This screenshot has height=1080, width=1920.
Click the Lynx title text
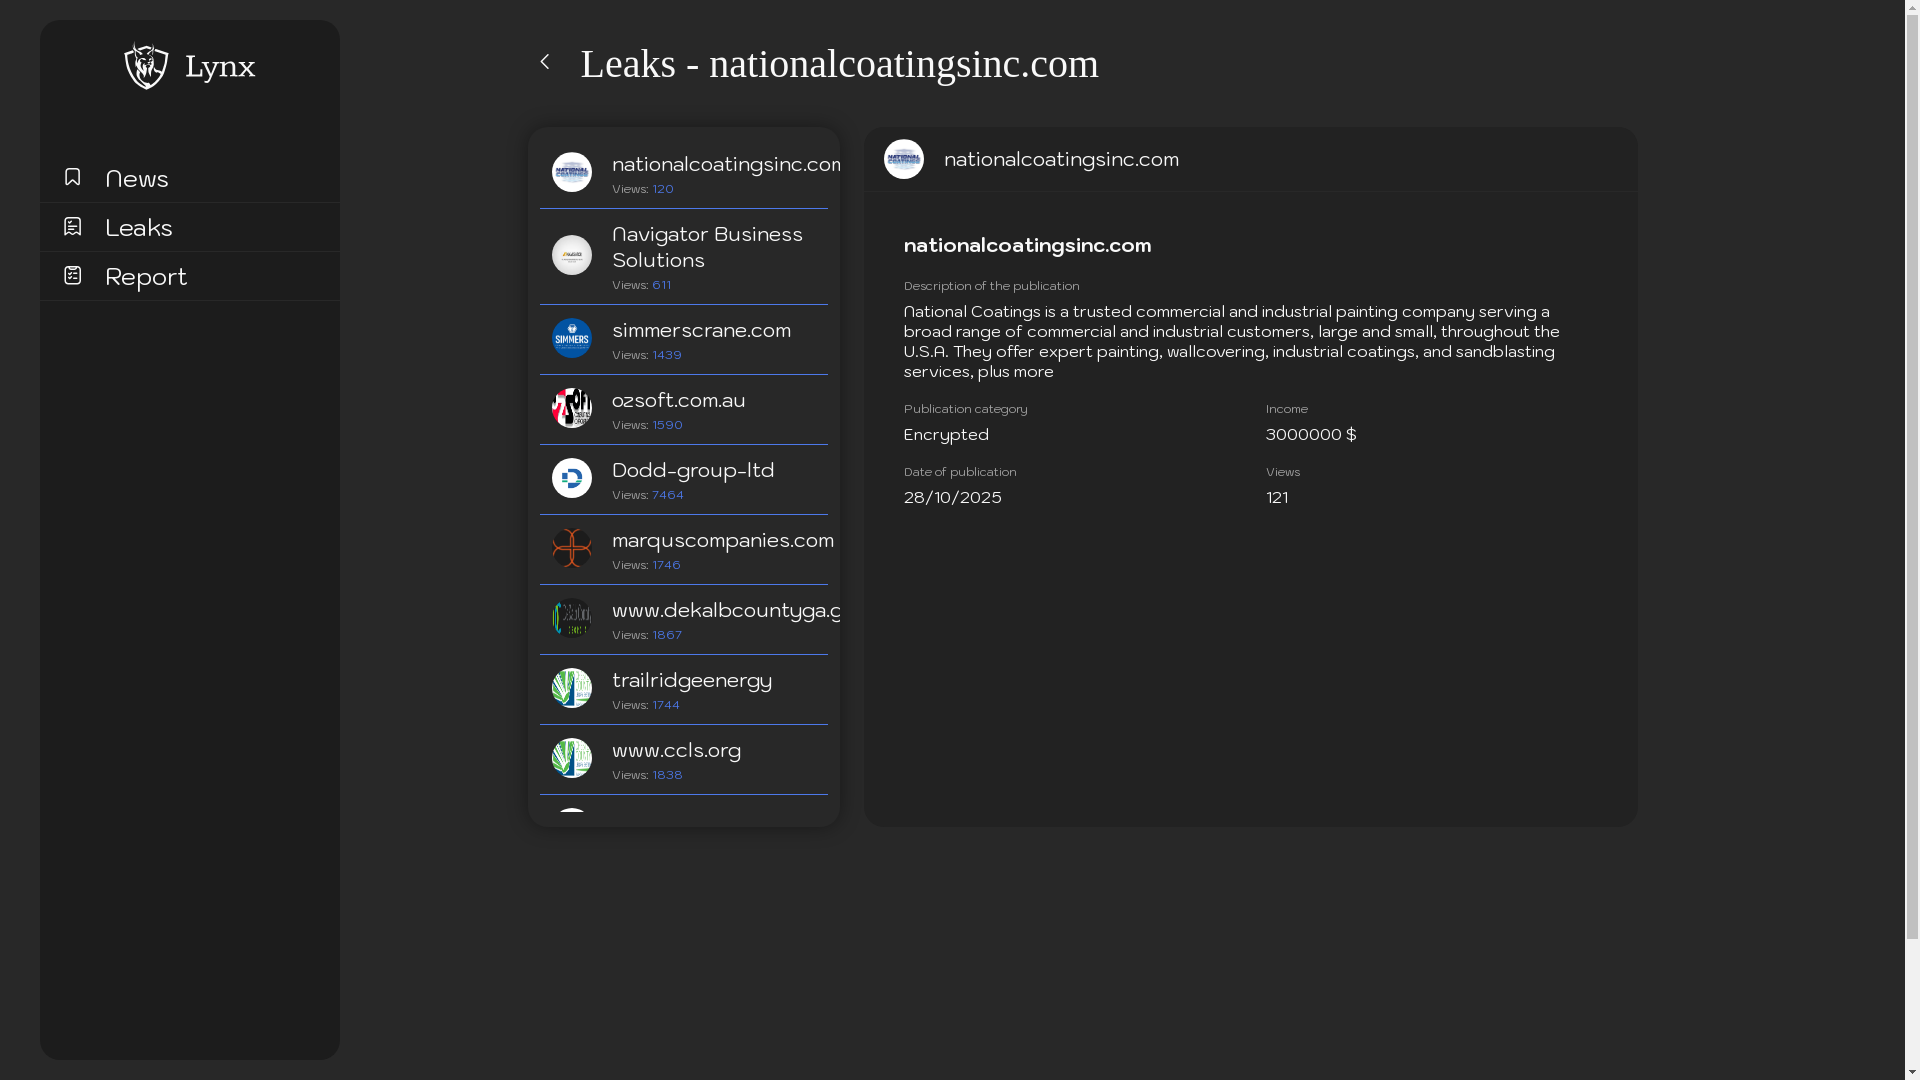(220, 67)
